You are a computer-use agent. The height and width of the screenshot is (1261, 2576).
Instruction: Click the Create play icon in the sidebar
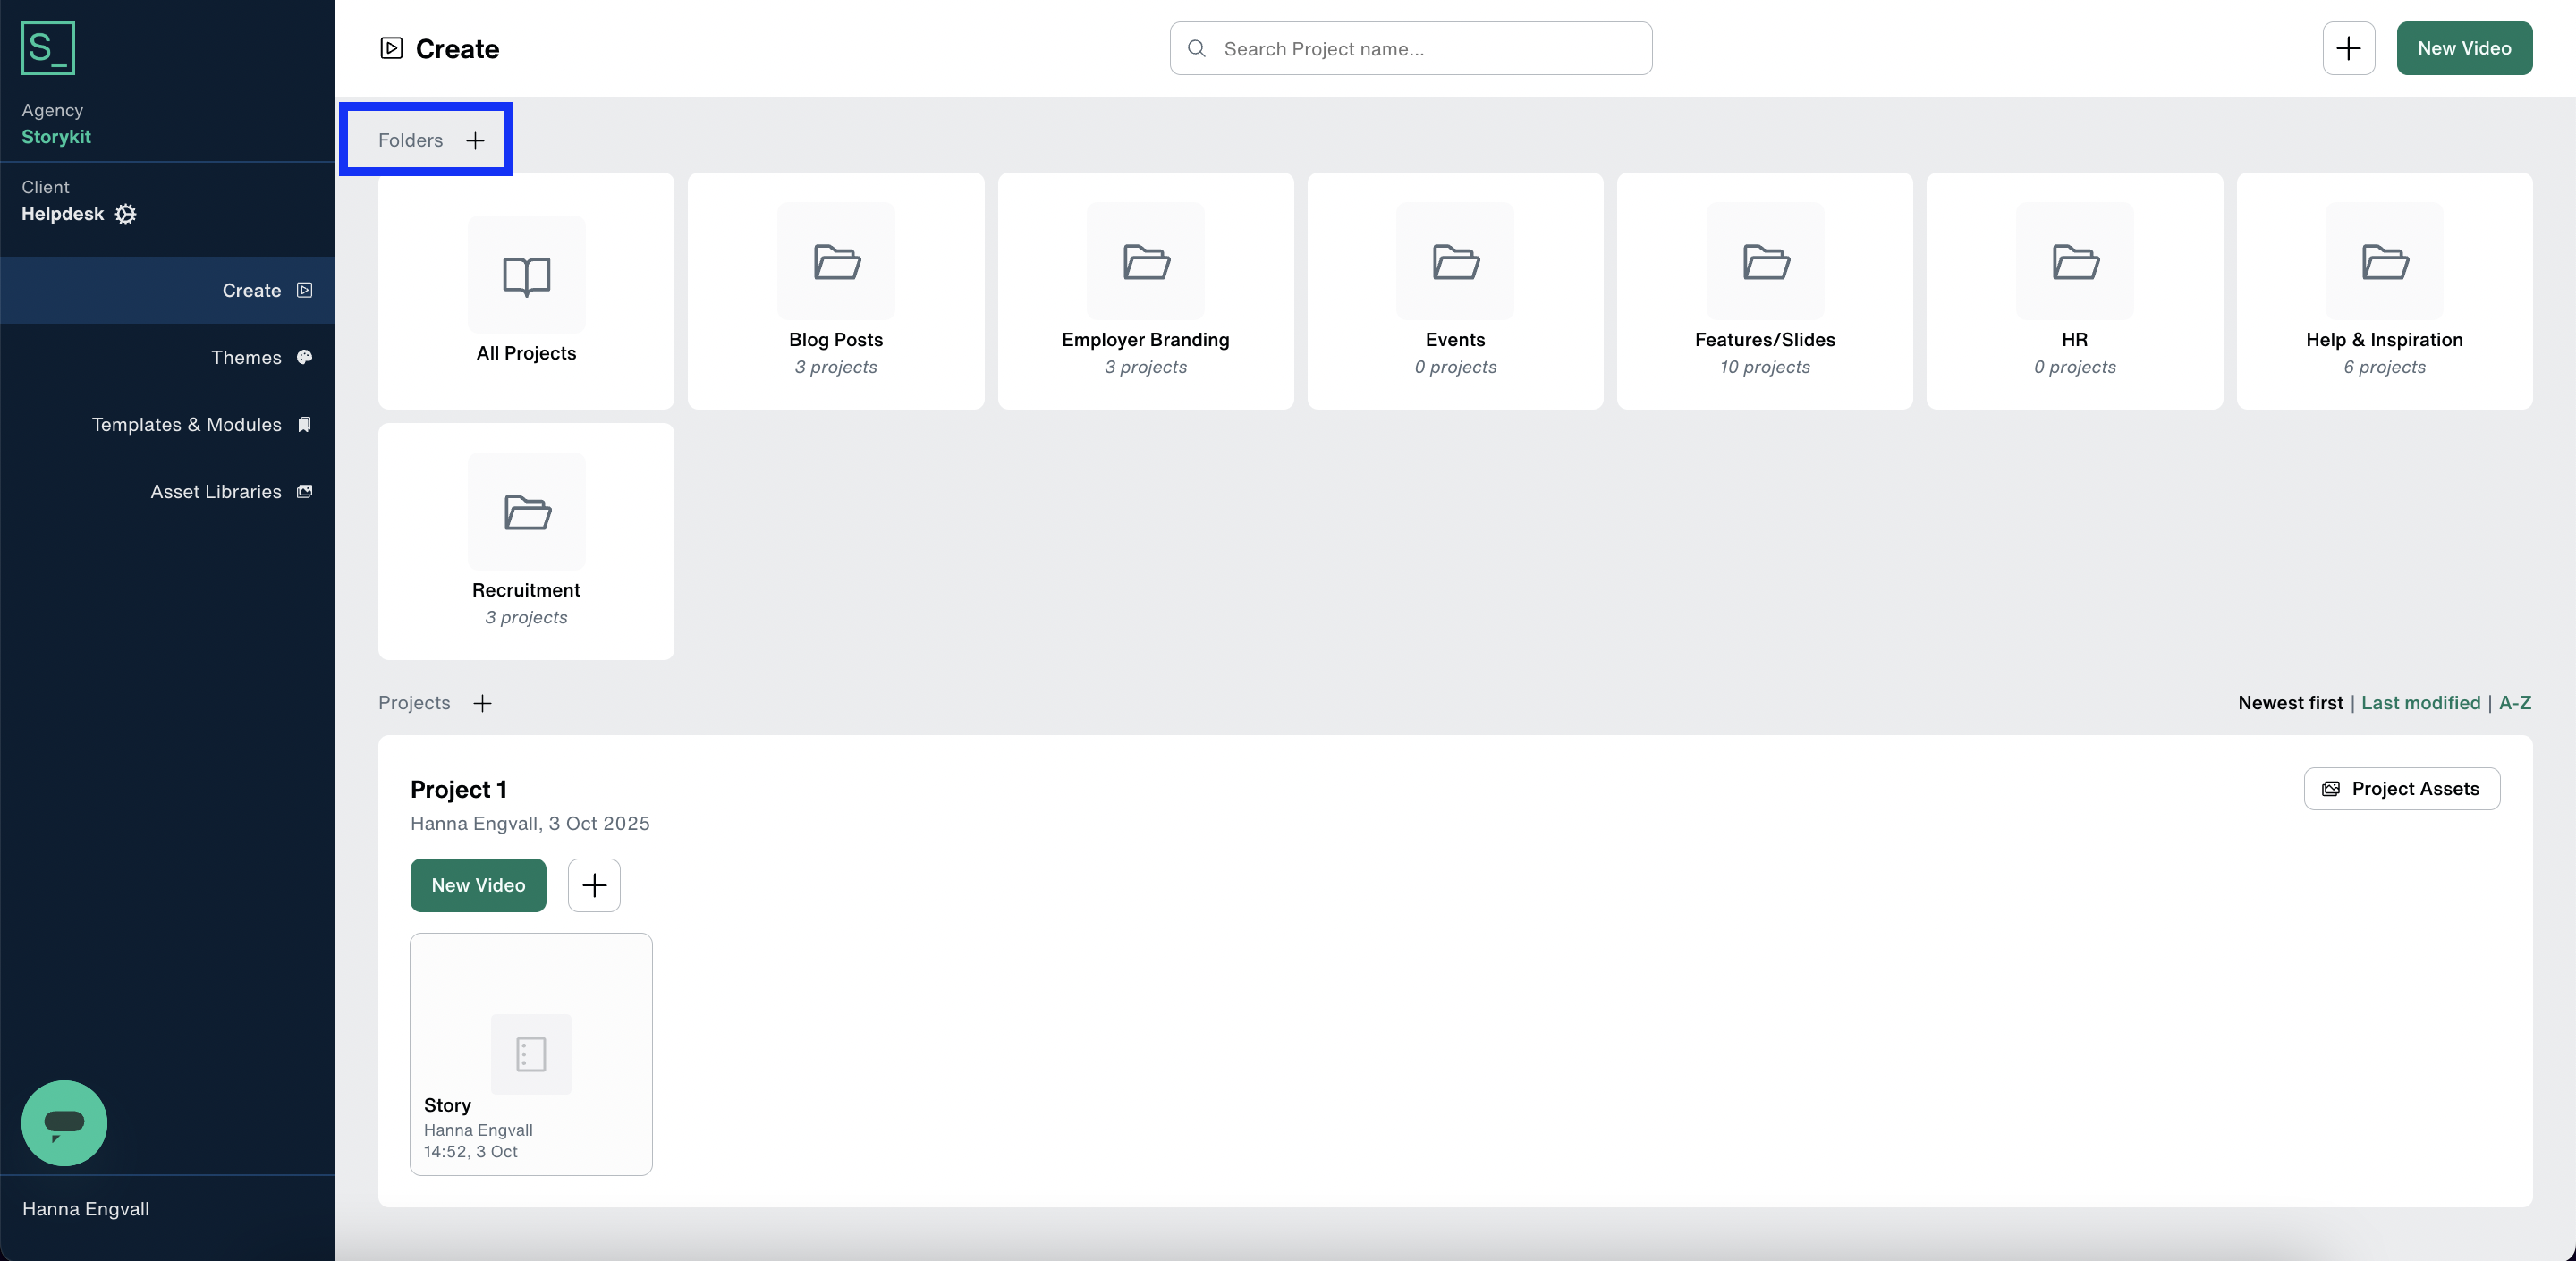point(303,290)
